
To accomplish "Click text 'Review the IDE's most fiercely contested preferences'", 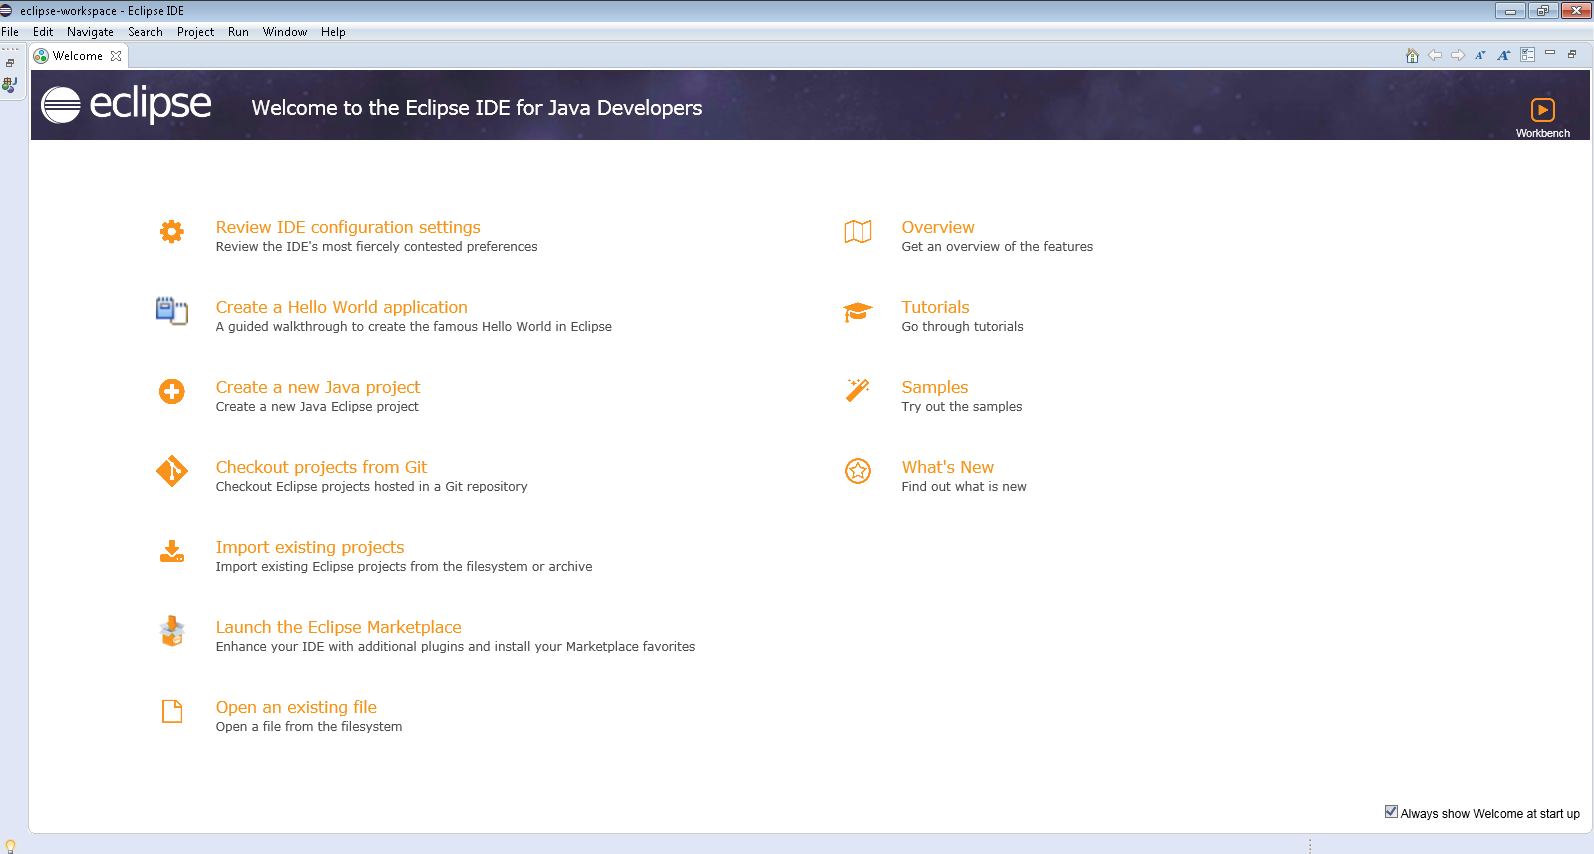I will (377, 247).
